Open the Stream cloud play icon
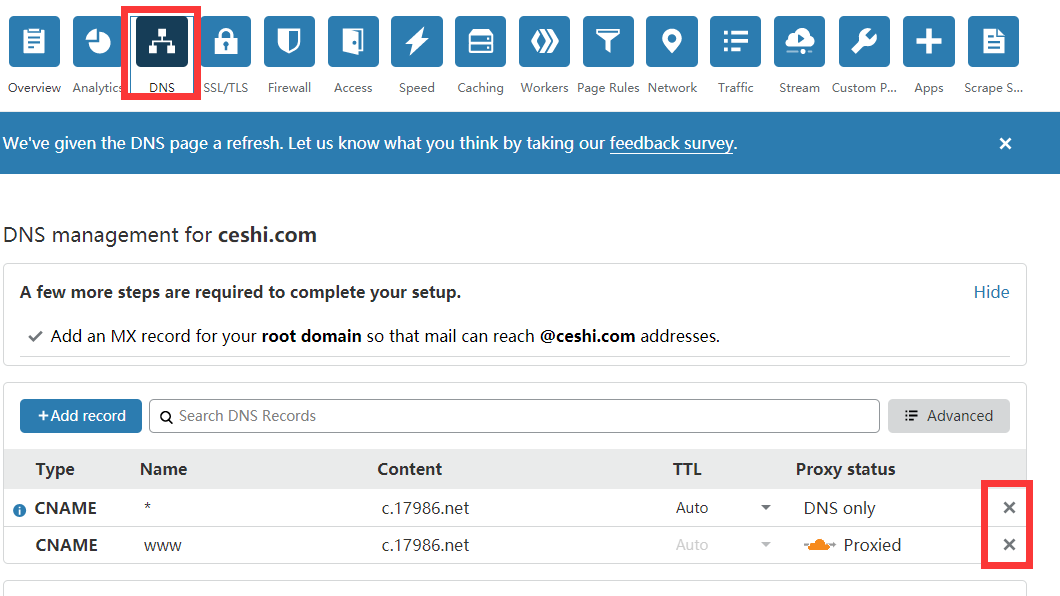This screenshot has width=1060, height=596. click(x=799, y=42)
